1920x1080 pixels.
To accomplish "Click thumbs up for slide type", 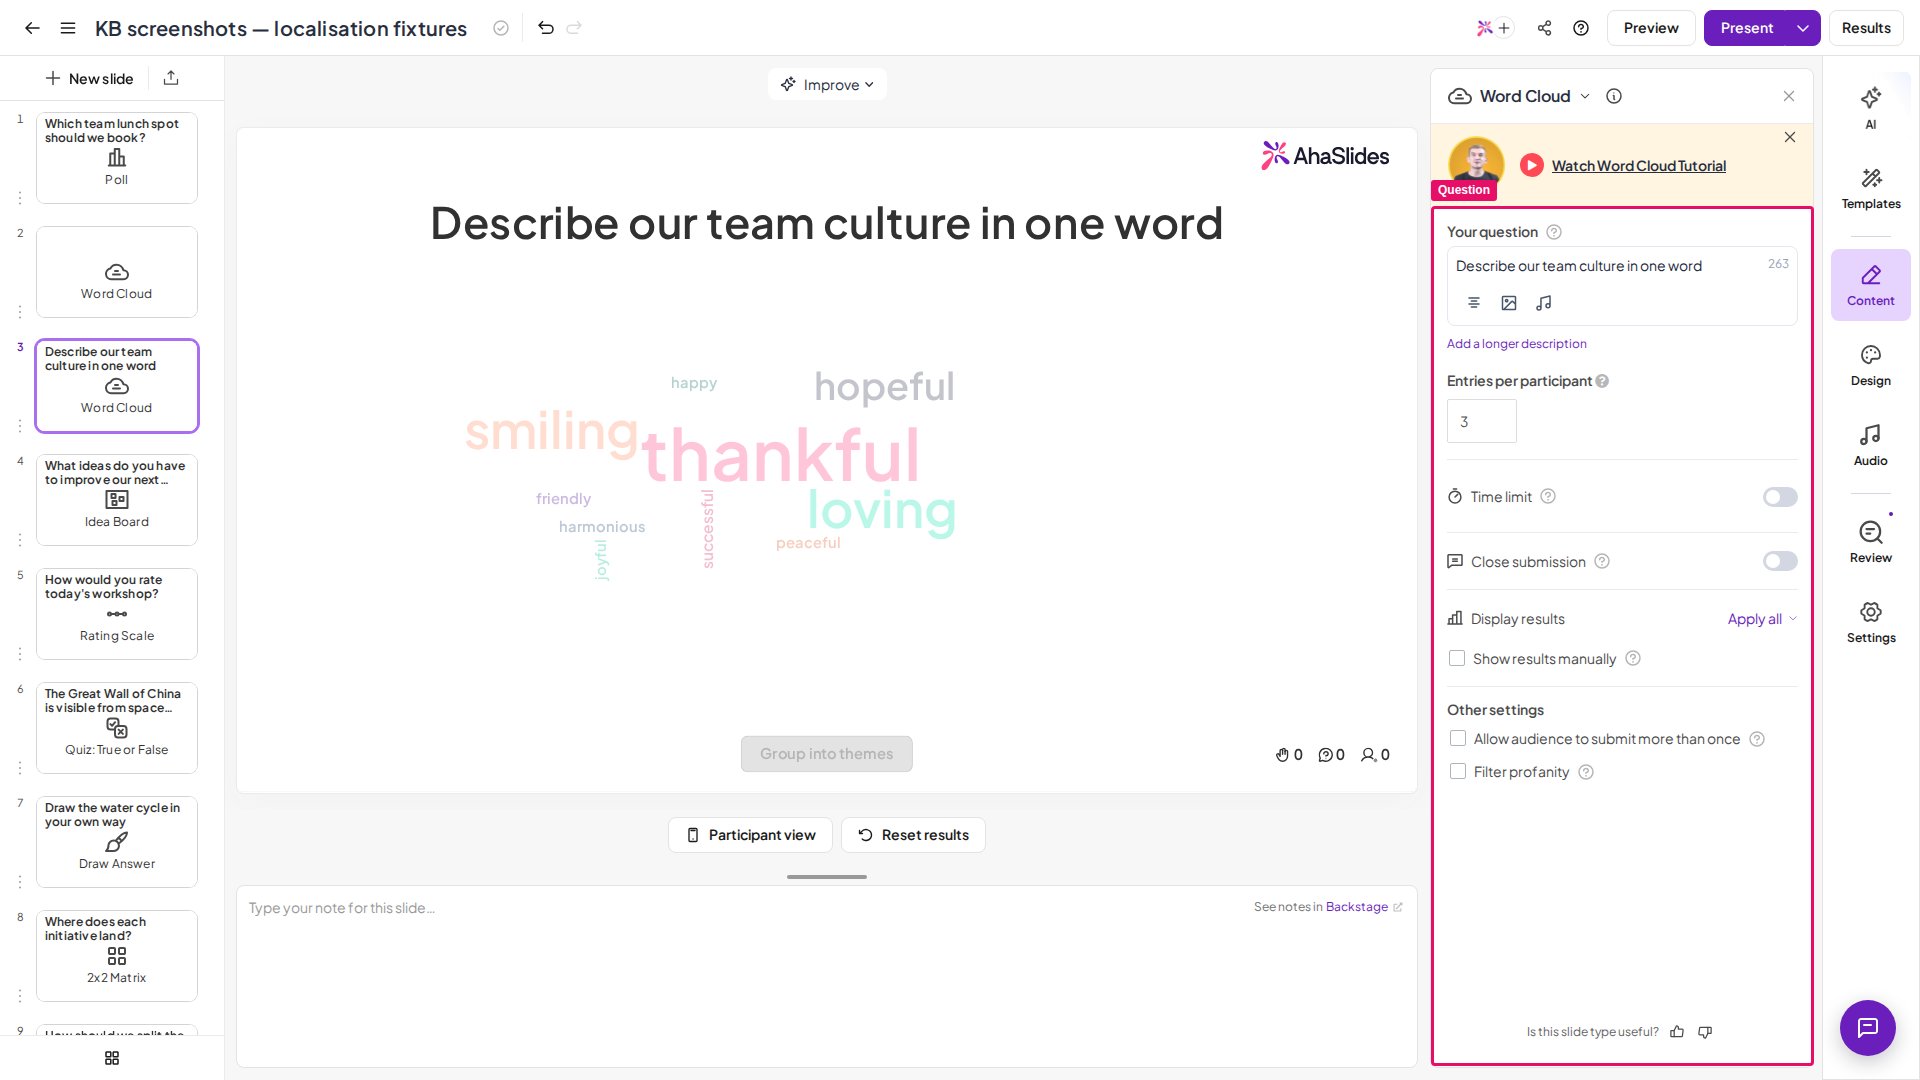I will 1677,1032.
